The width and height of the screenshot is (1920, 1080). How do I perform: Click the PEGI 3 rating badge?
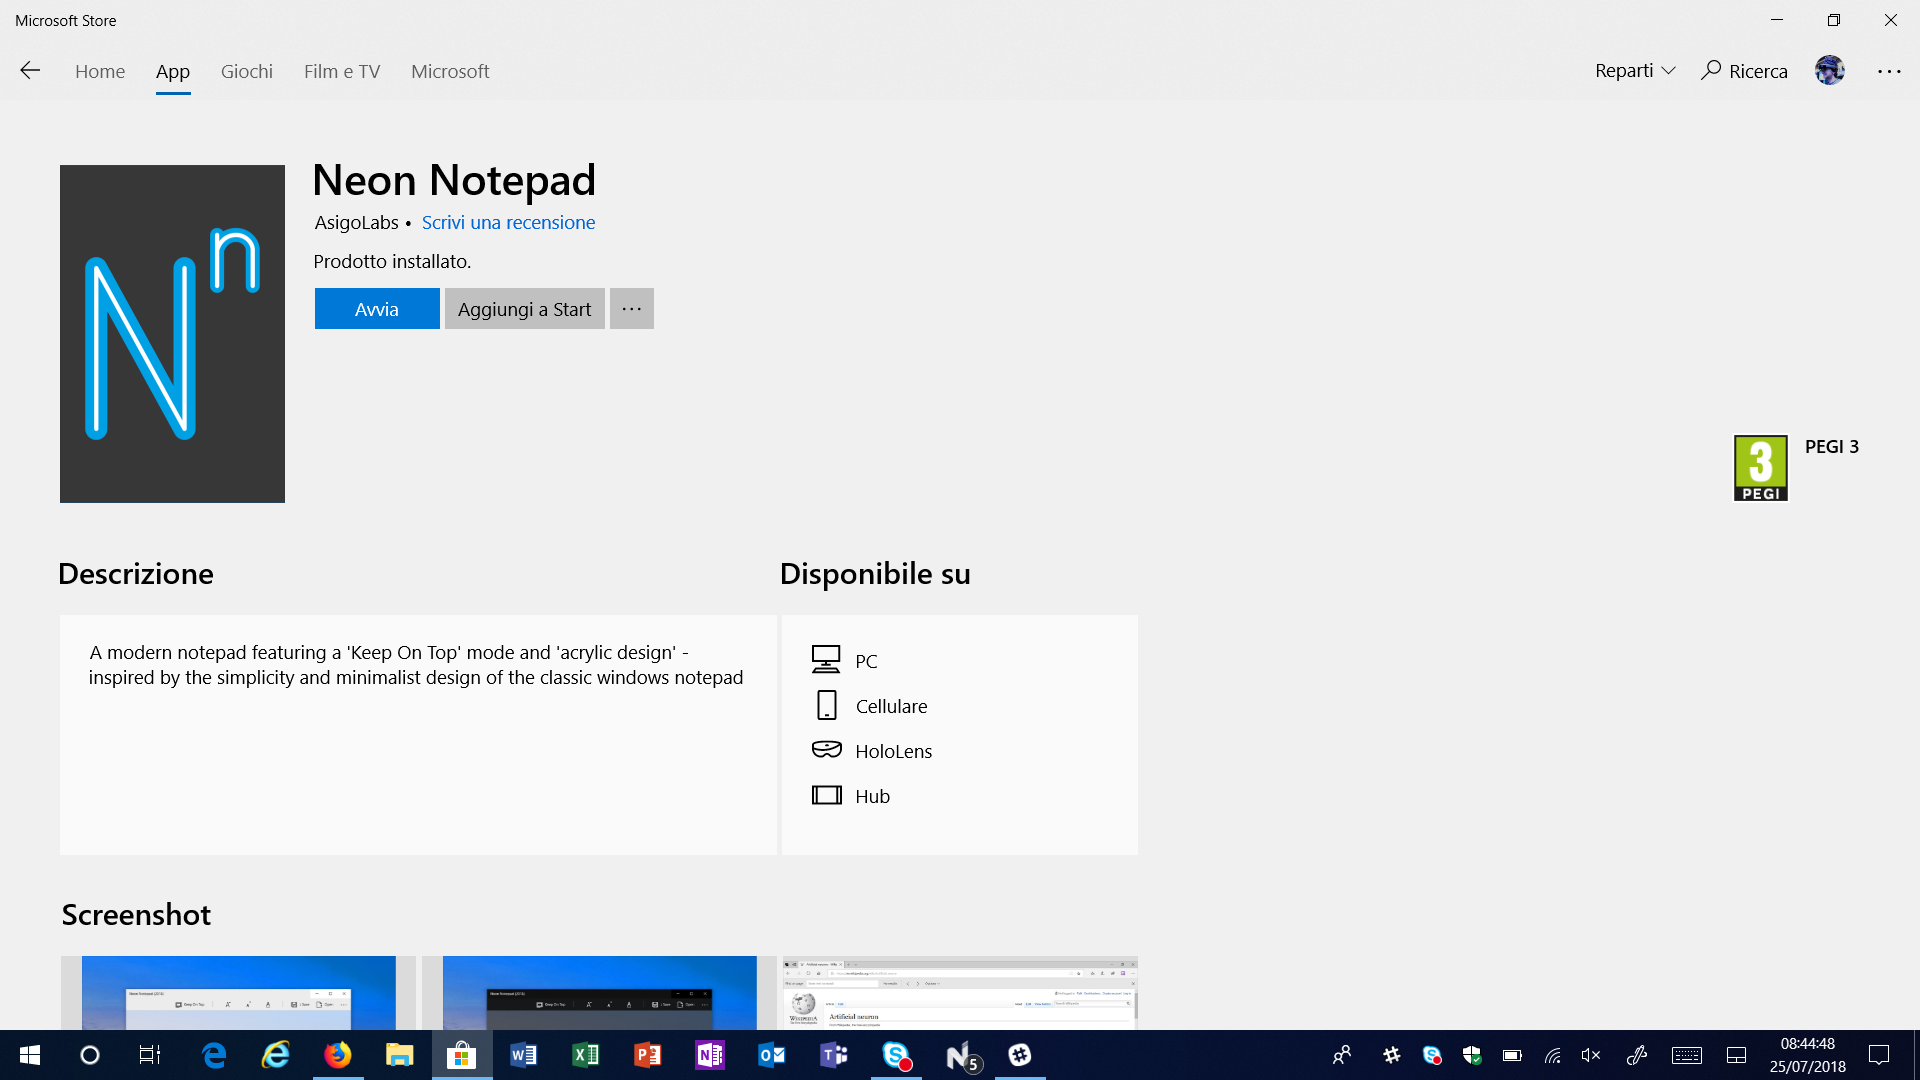point(1761,468)
